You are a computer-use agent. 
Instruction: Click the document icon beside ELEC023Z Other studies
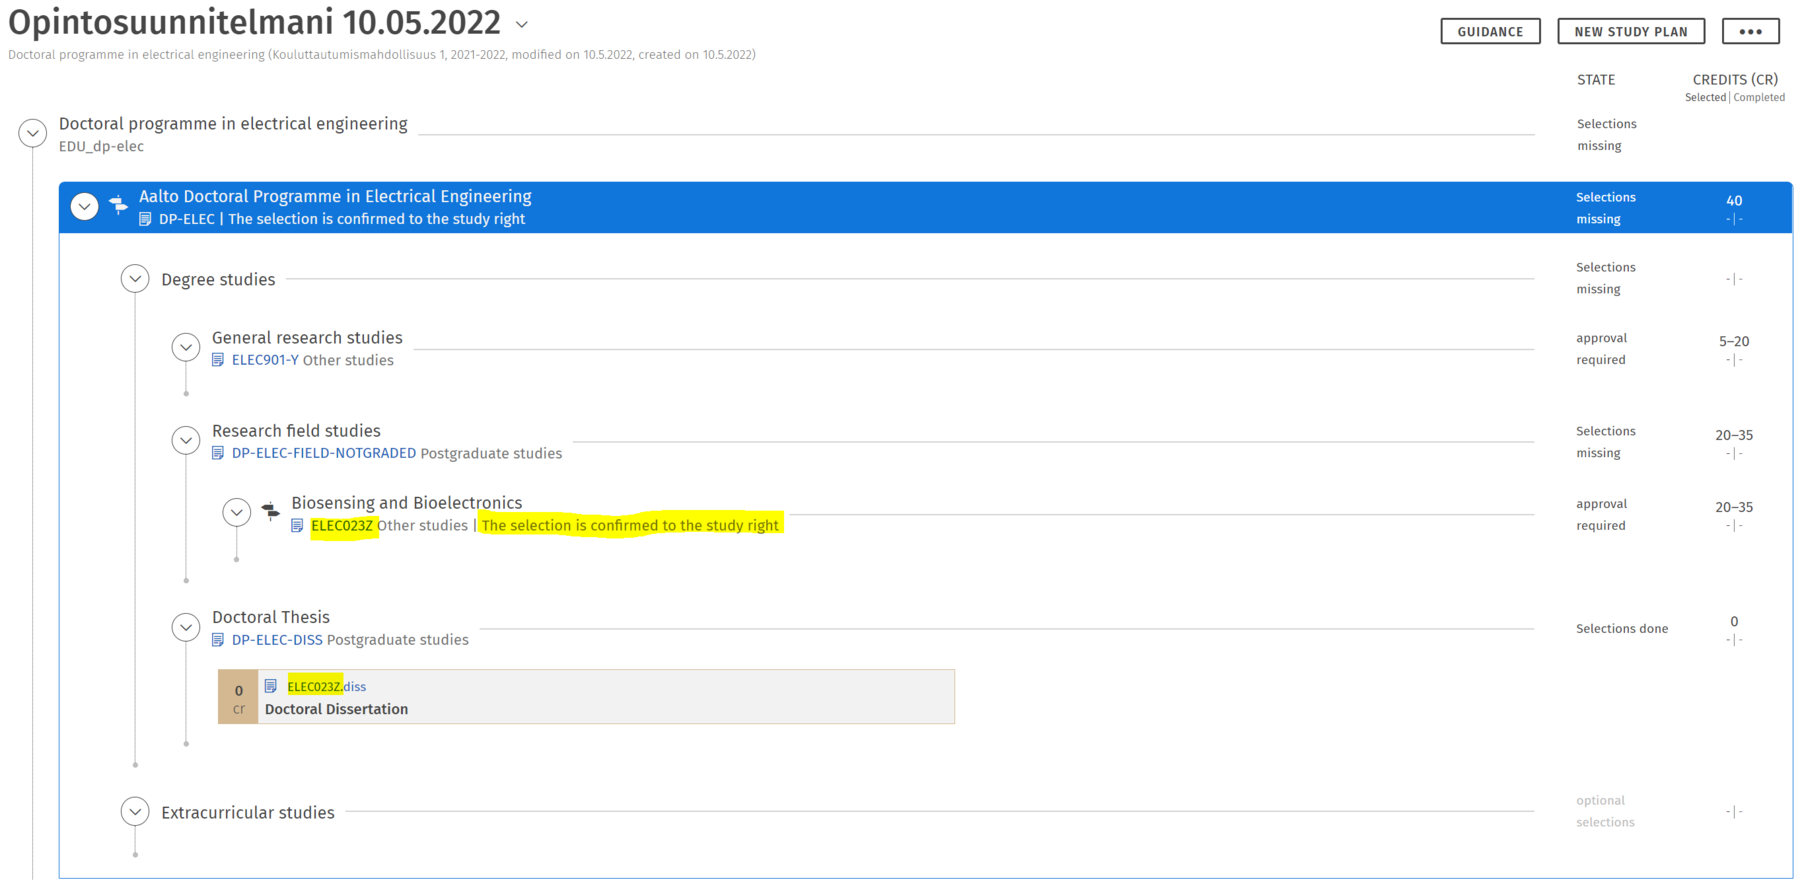tap(297, 526)
